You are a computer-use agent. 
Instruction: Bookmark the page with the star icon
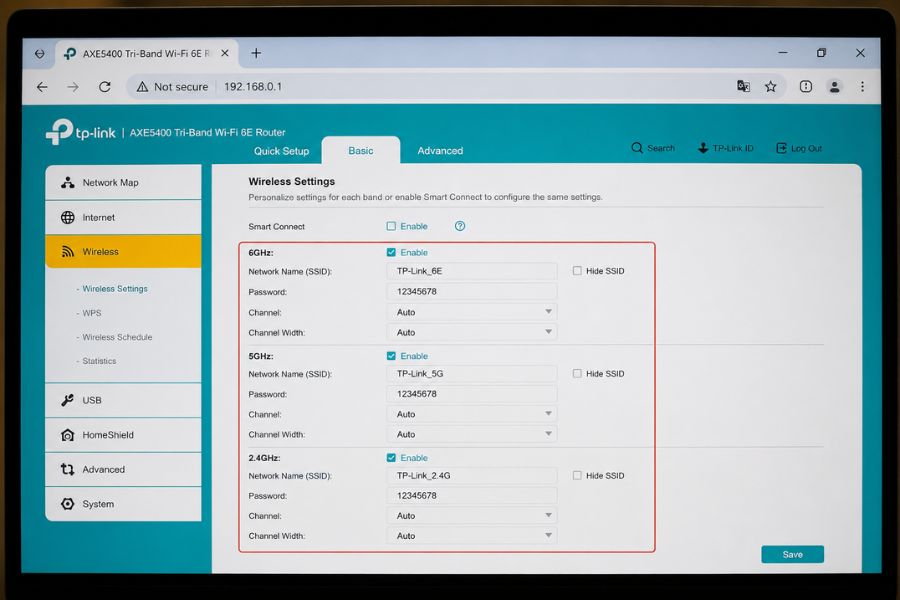(x=770, y=87)
